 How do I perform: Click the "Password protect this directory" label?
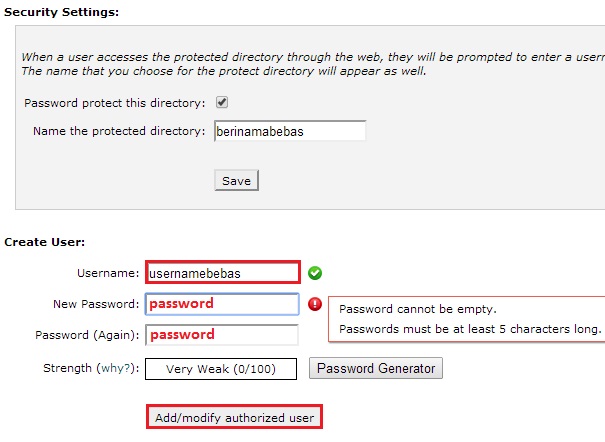pos(114,103)
